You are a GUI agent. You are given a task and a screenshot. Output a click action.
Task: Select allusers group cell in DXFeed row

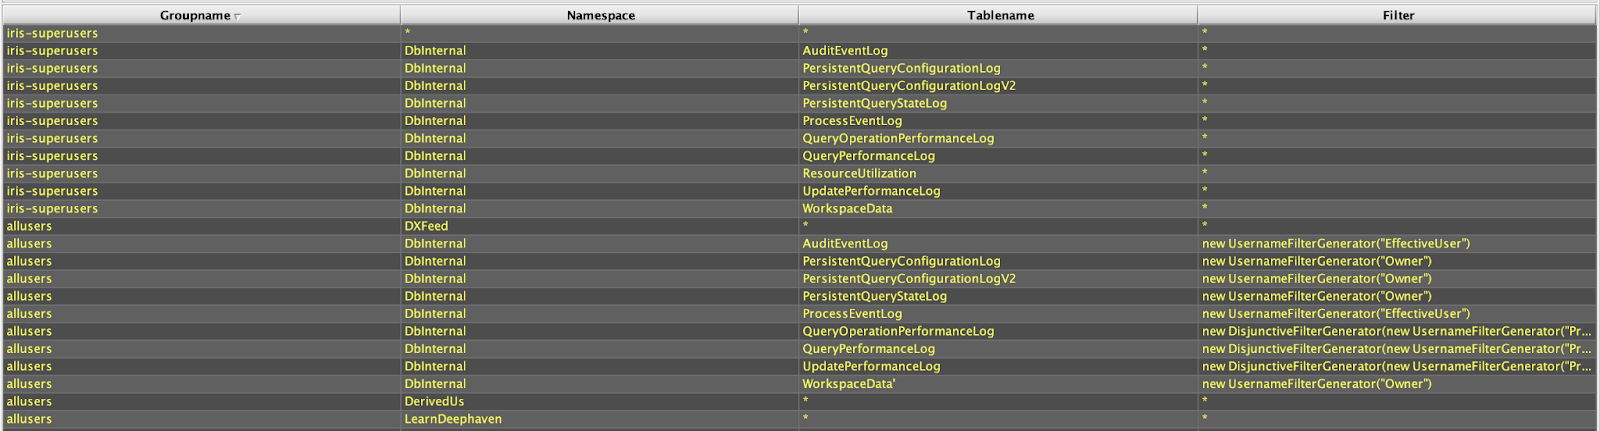tap(29, 226)
